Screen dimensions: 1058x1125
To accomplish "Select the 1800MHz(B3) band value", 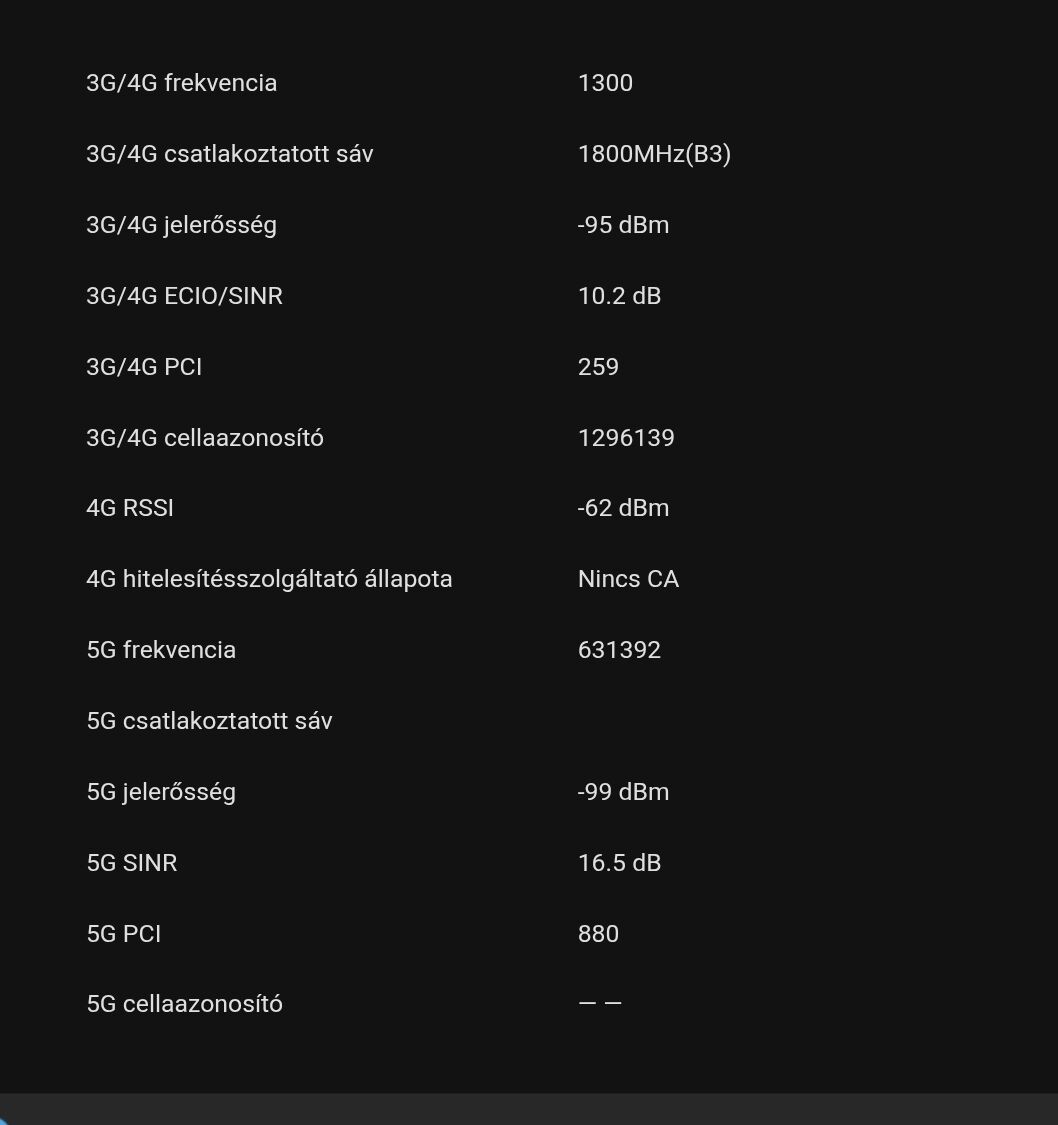I will (x=654, y=154).
